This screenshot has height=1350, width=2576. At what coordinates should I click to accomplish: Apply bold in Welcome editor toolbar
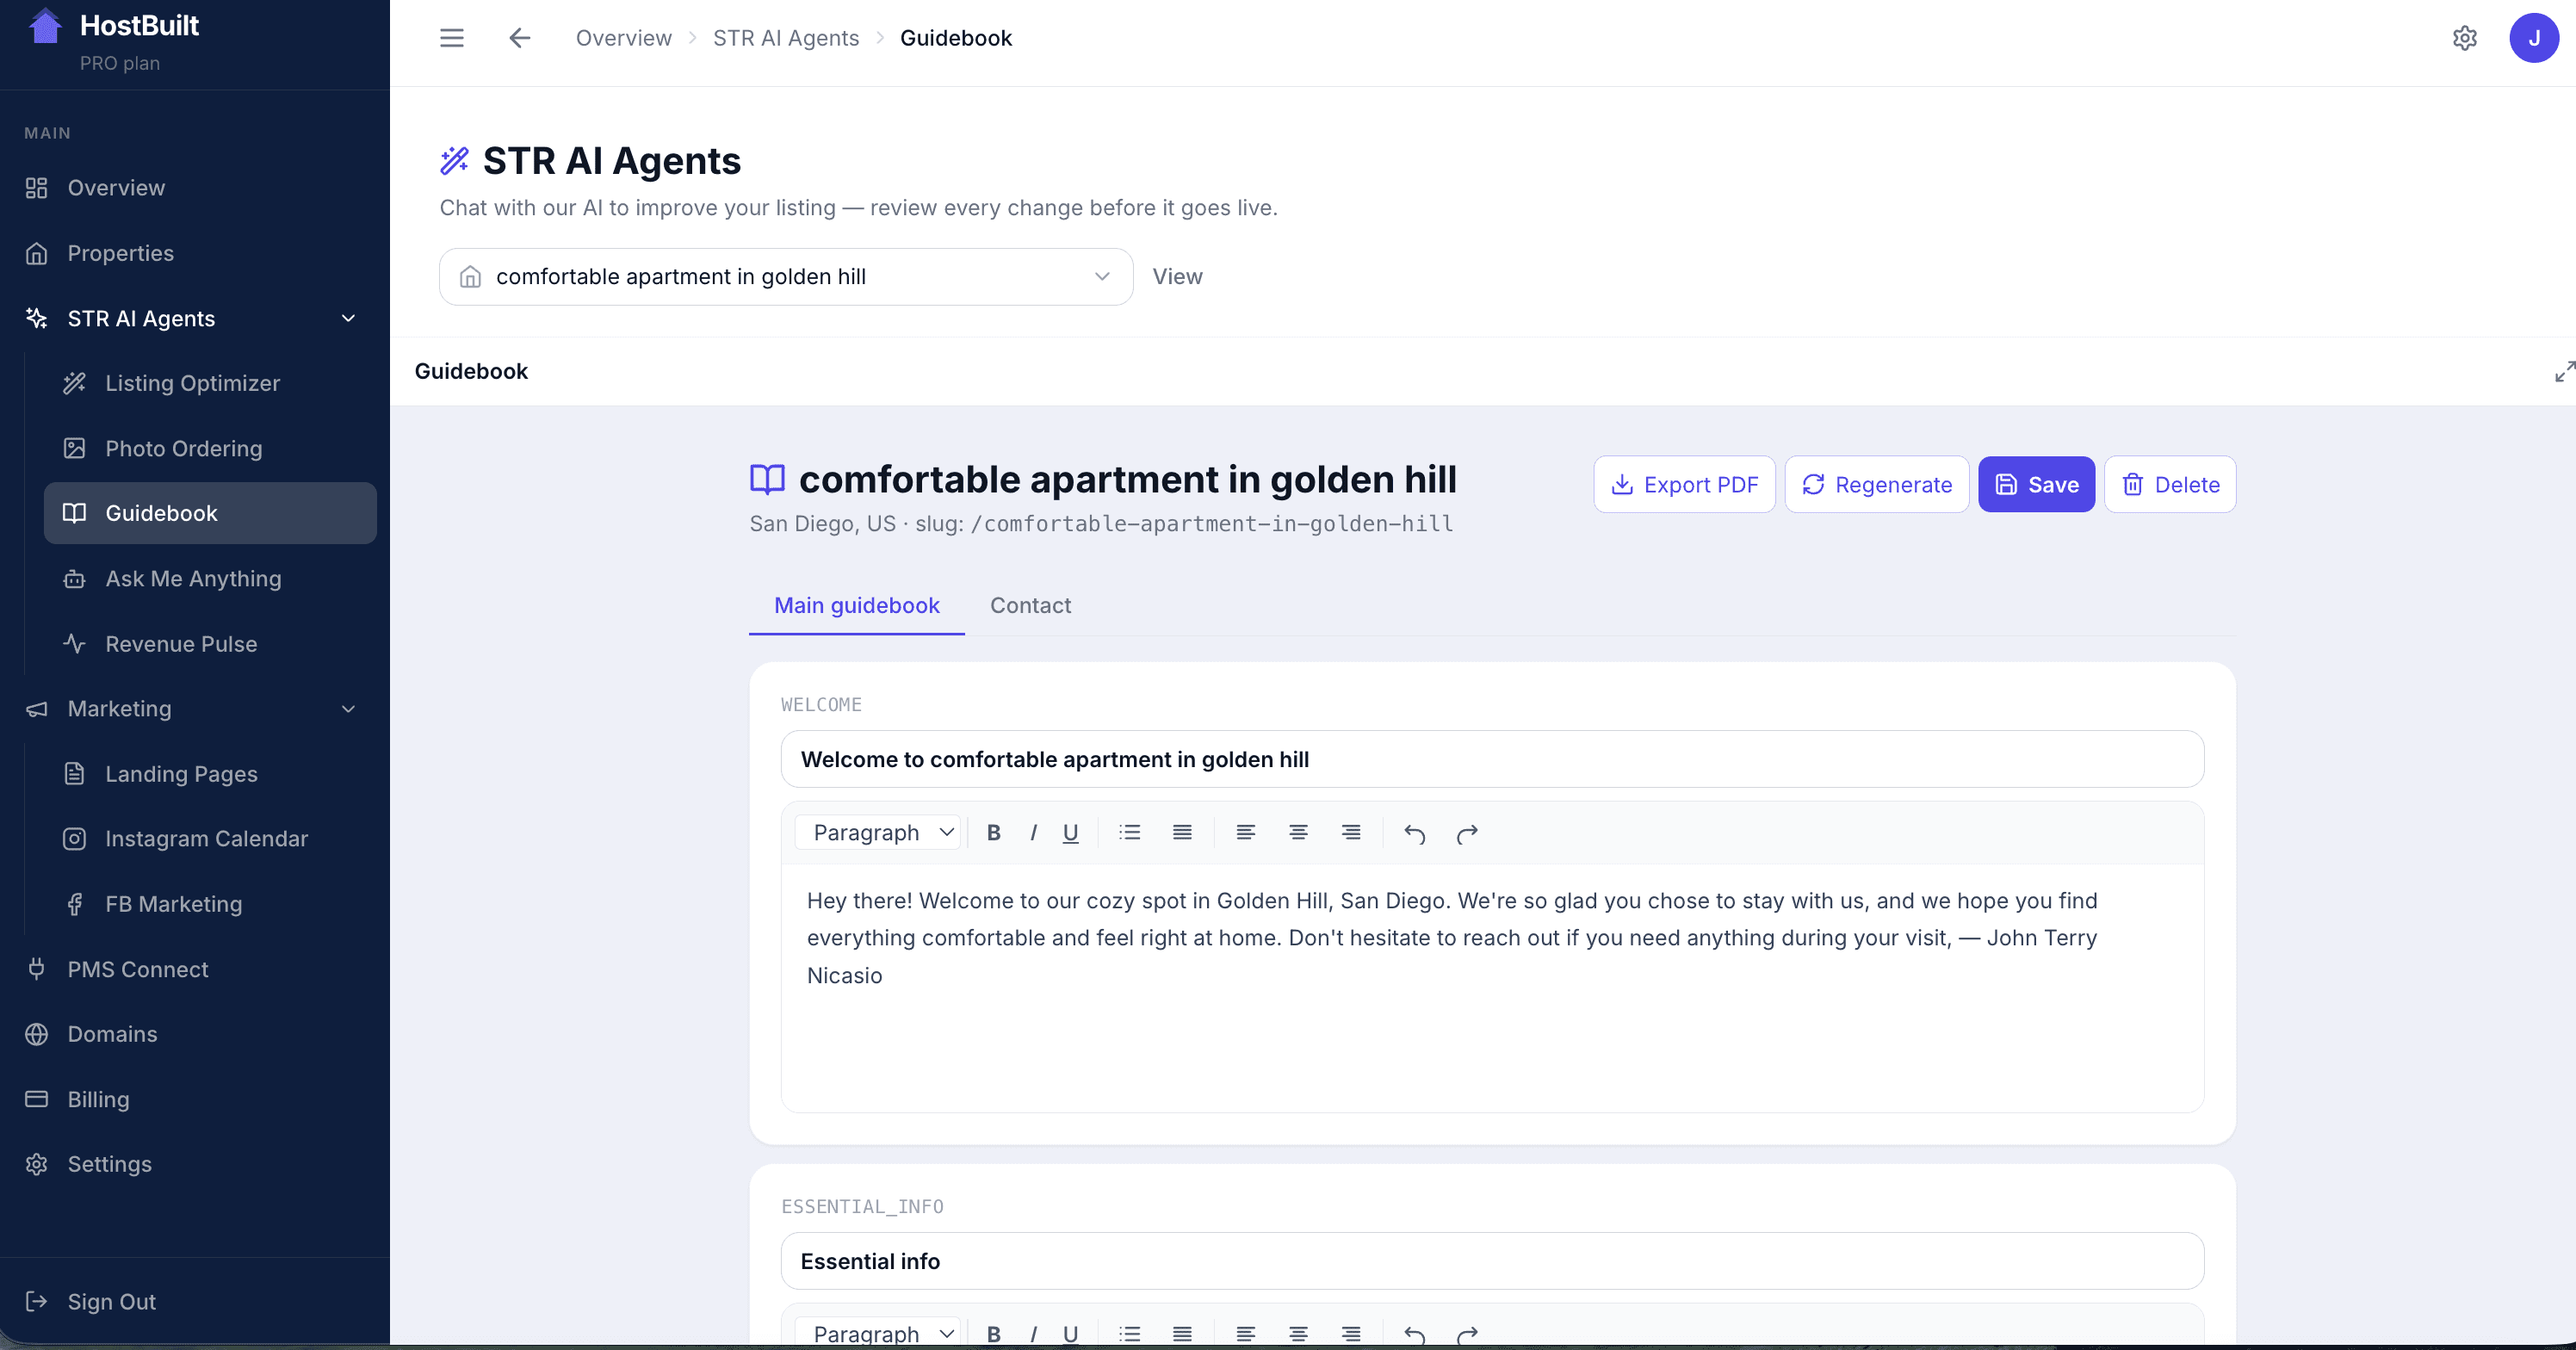pos(993,832)
